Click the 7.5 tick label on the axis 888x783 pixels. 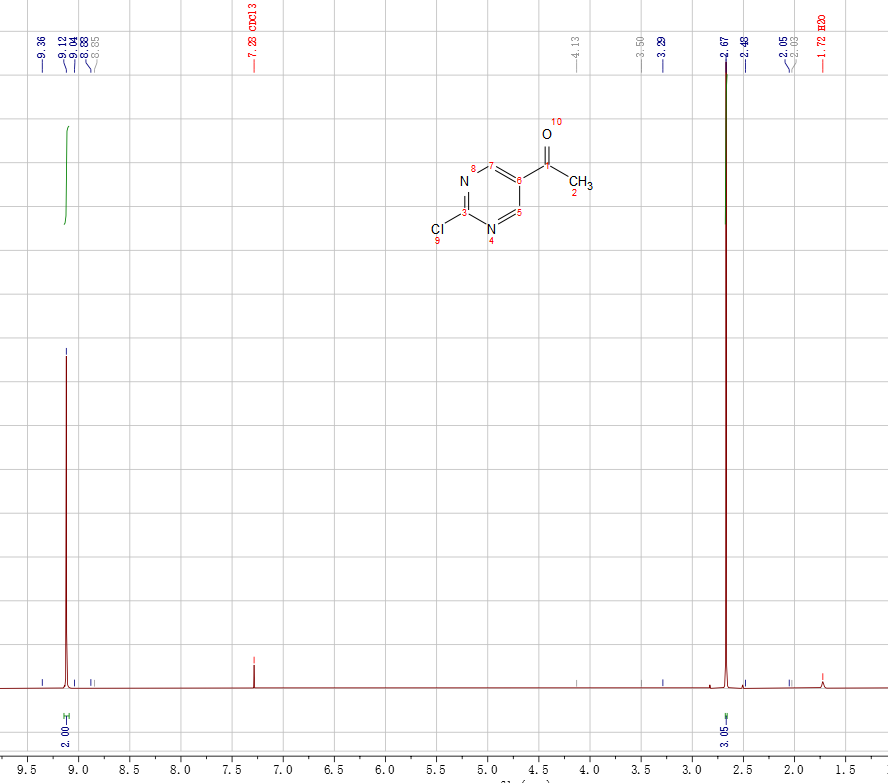coord(231,770)
